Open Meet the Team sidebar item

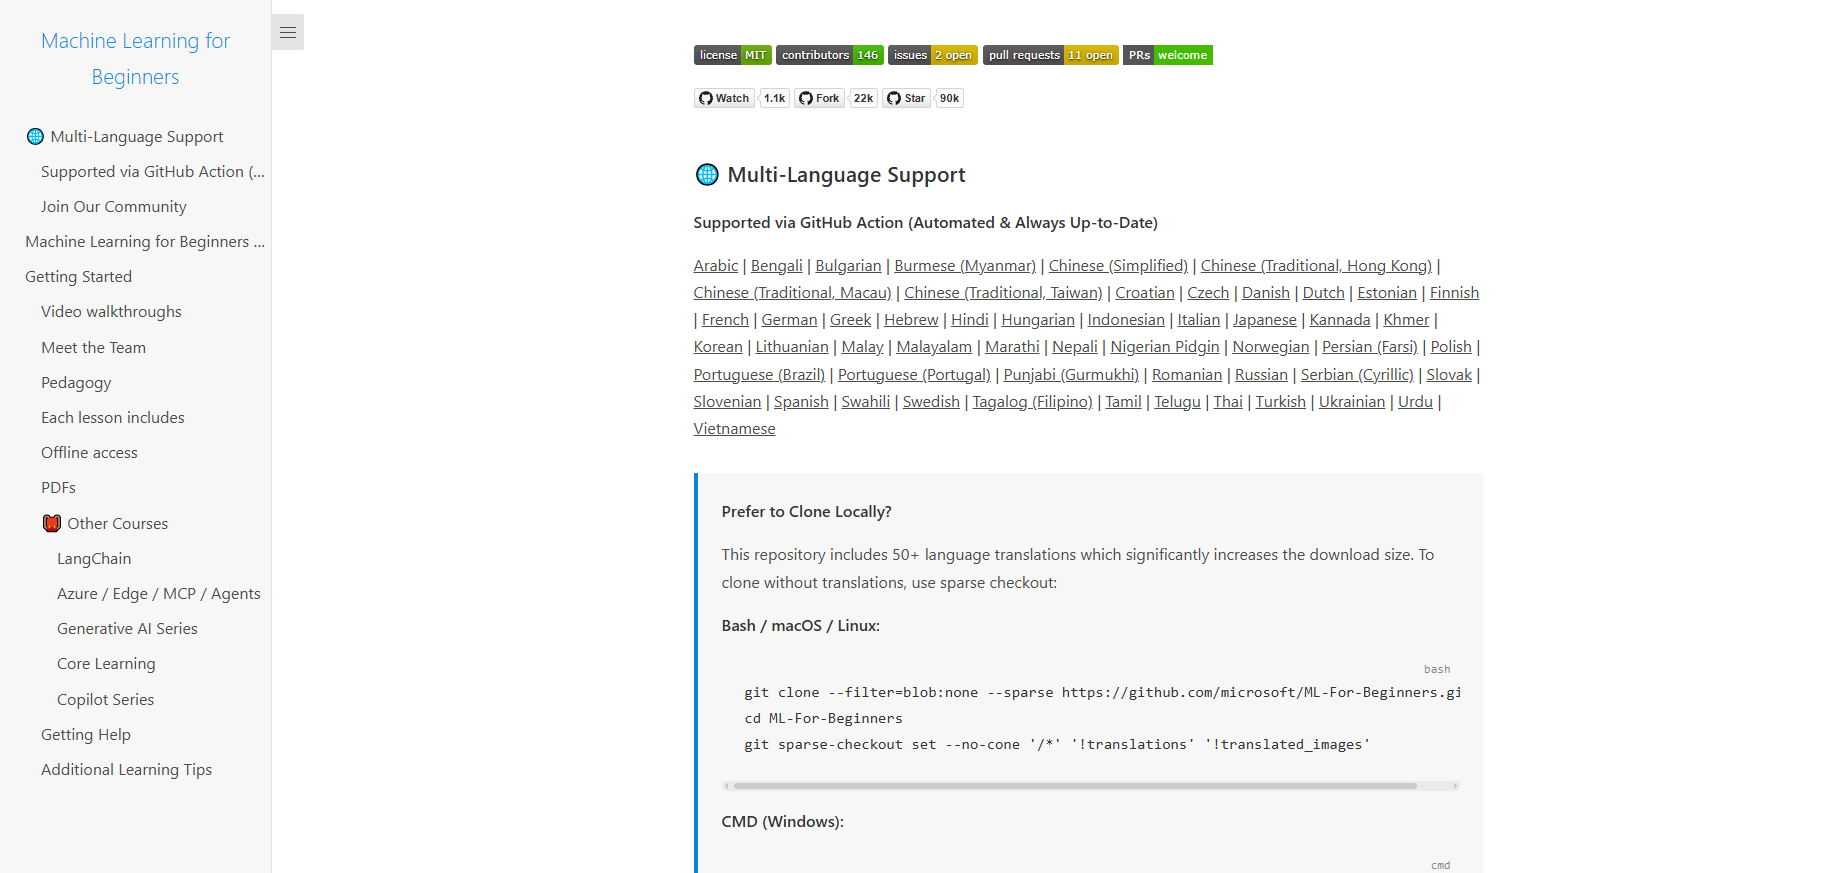click(x=94, y=348)
